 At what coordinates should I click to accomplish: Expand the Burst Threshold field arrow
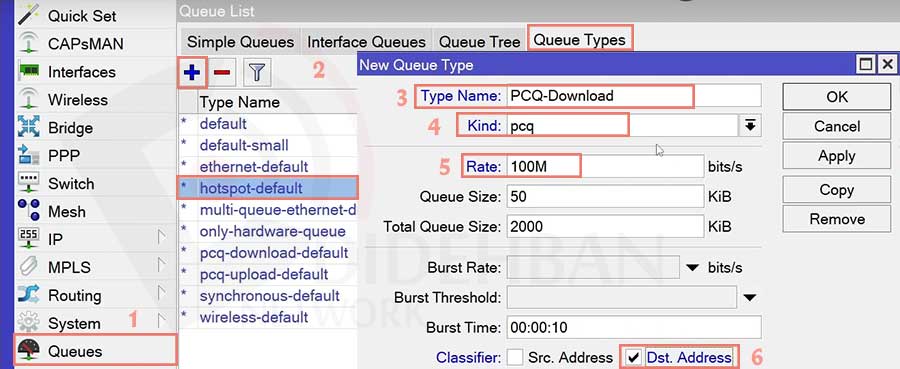coord(750,297)
